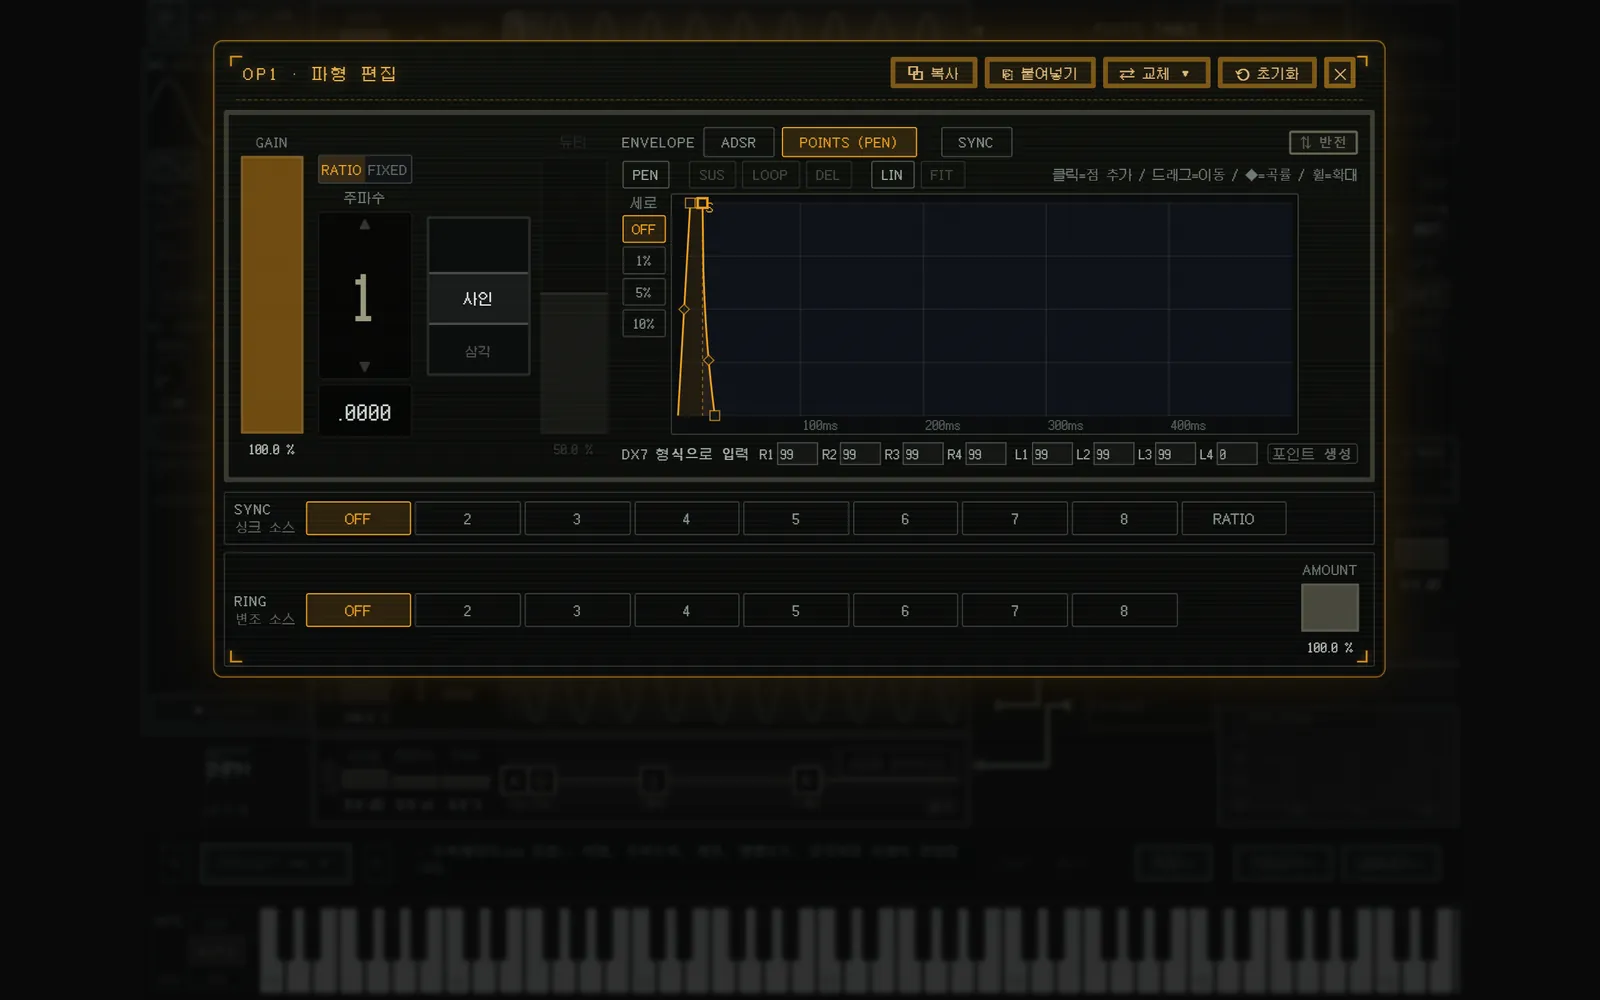Turn RING modulation source OFF
1600x1000 pixels.
click(358, 610)
